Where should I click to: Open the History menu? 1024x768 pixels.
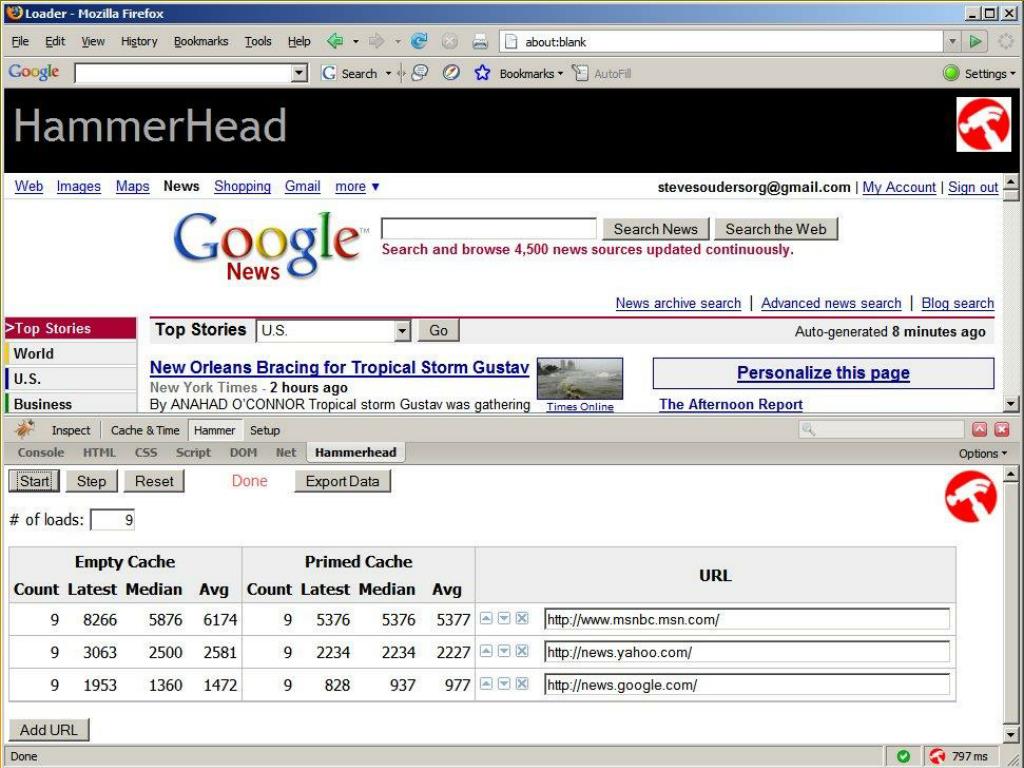point(139,41)
